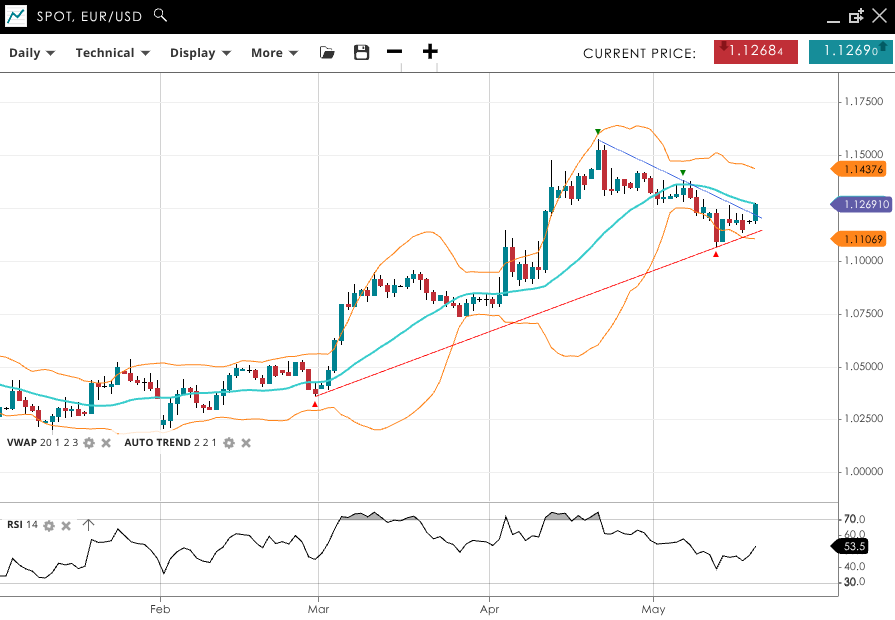The image size is (895, 620).
Task: Save chart using the floppy disk icon
Action: (362, 53)
